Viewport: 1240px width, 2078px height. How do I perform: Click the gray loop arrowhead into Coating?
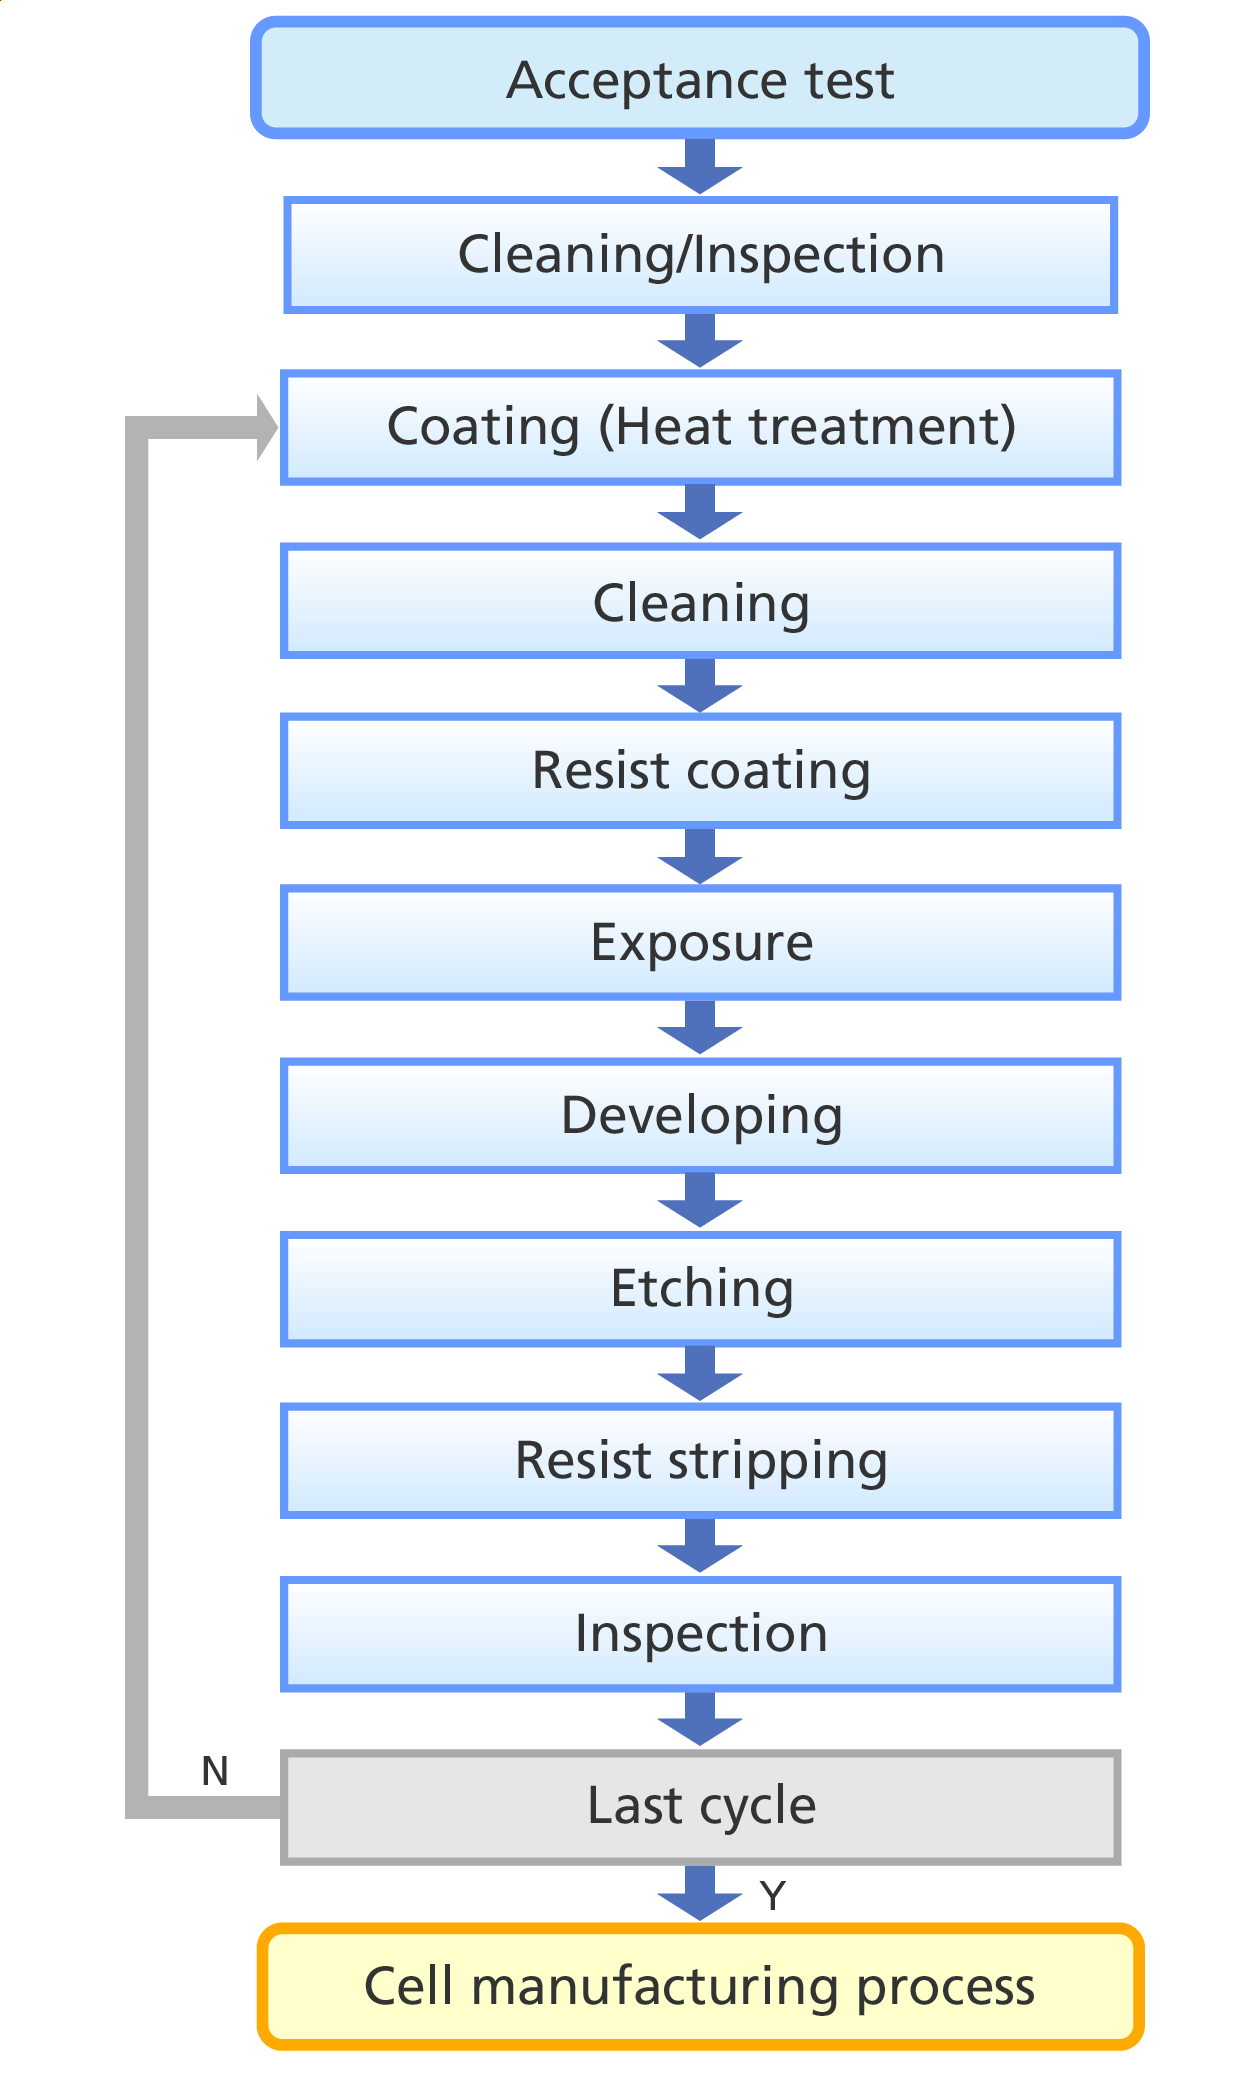[x=266, y=428]
